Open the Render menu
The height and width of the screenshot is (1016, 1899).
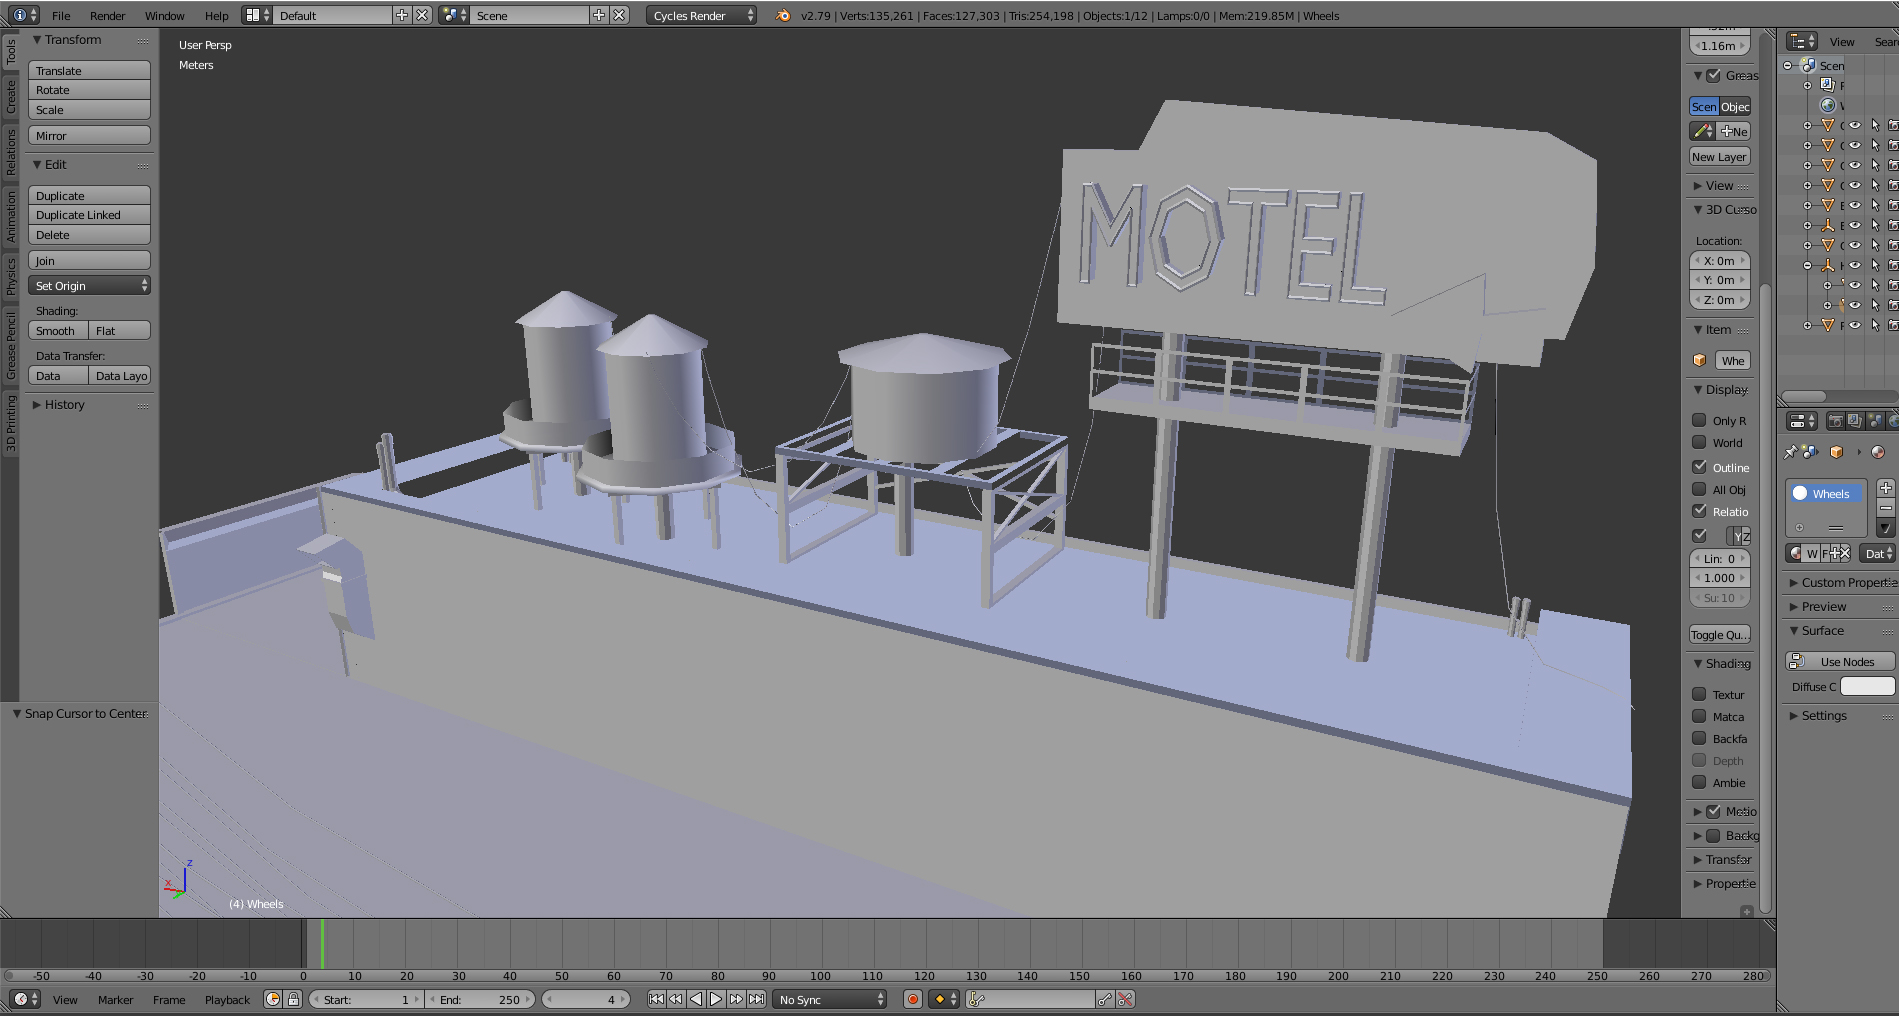pyautogui.click(x=107, y=15)
